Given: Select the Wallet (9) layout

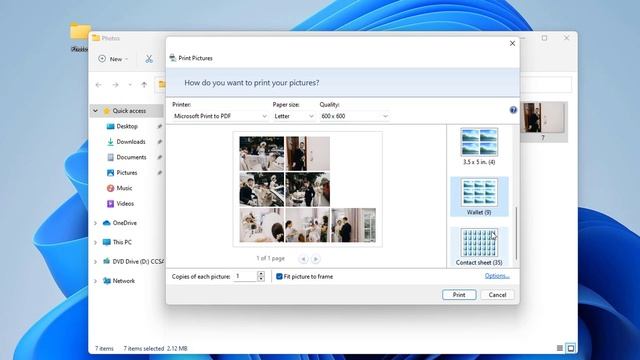Looking at the screenshot, I should [479, 197].
